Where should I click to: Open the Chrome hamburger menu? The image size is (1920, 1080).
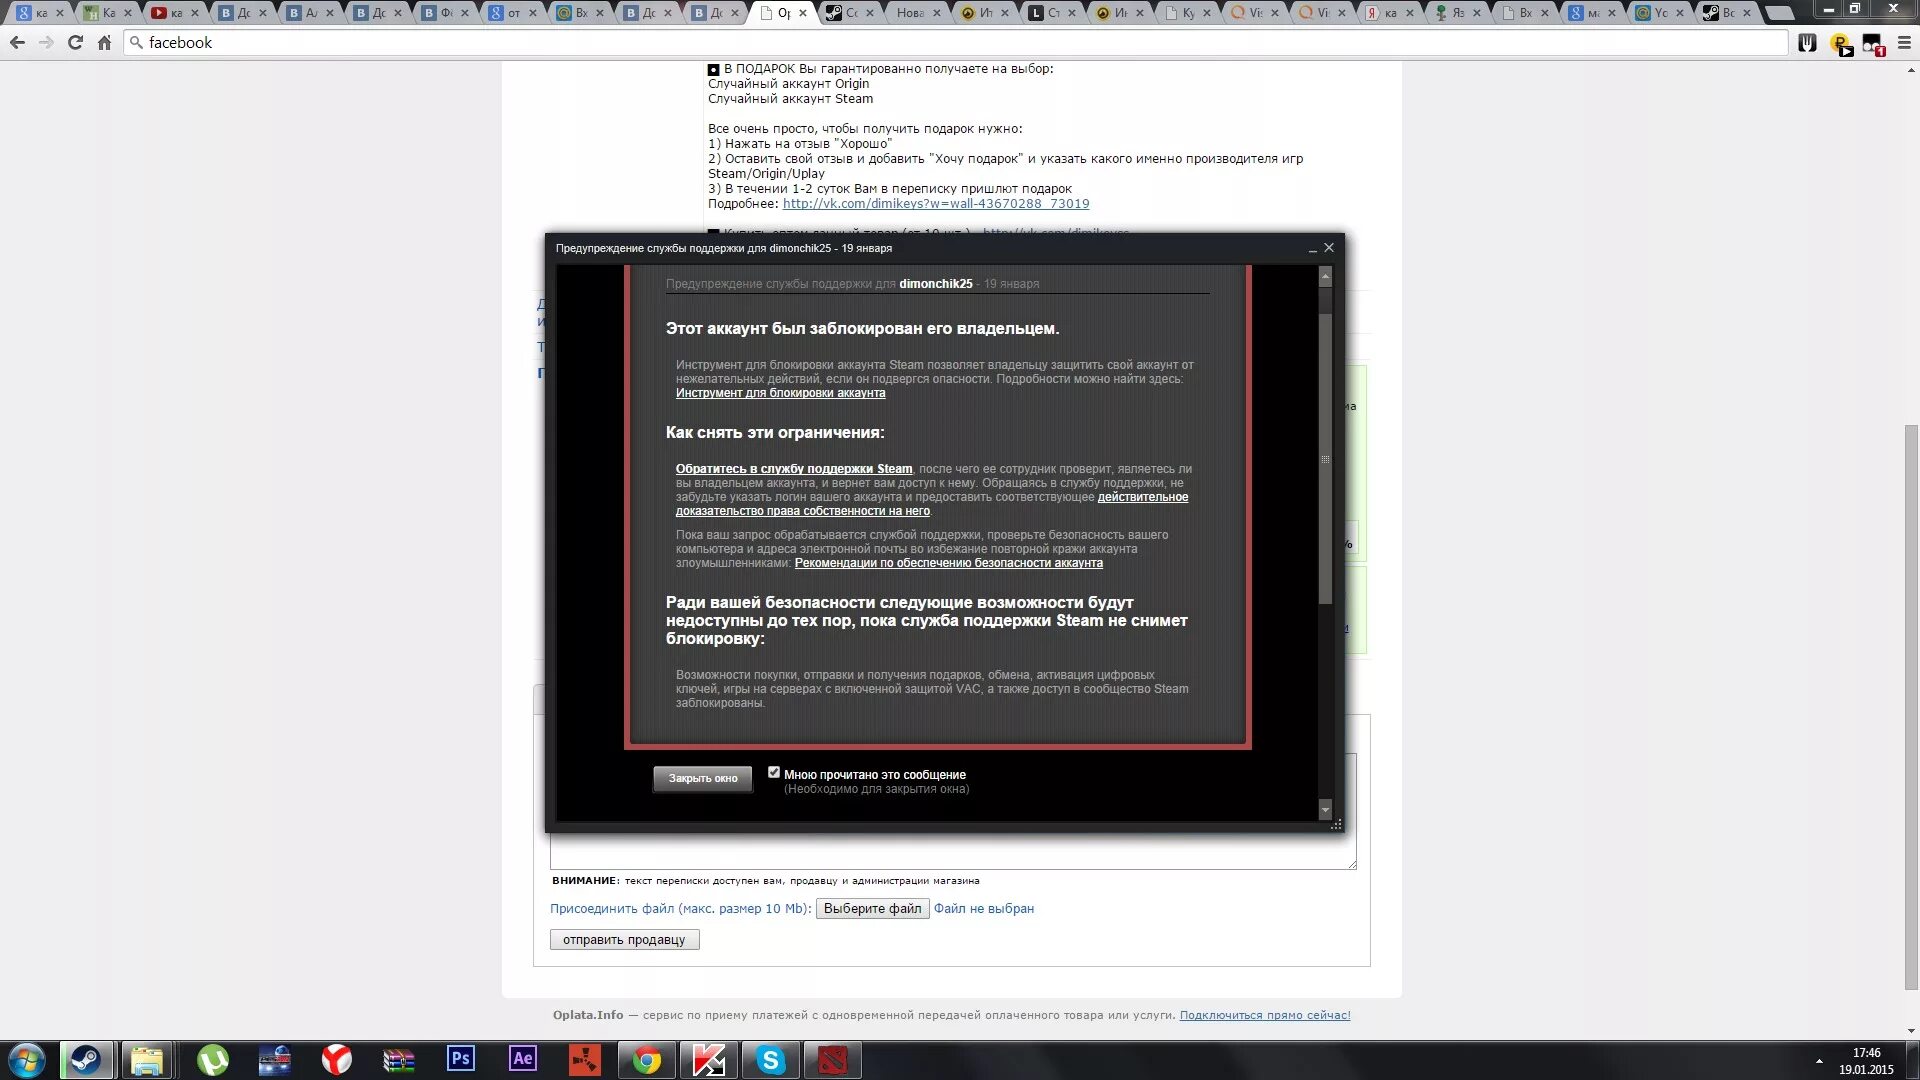tap(1904, 42)
